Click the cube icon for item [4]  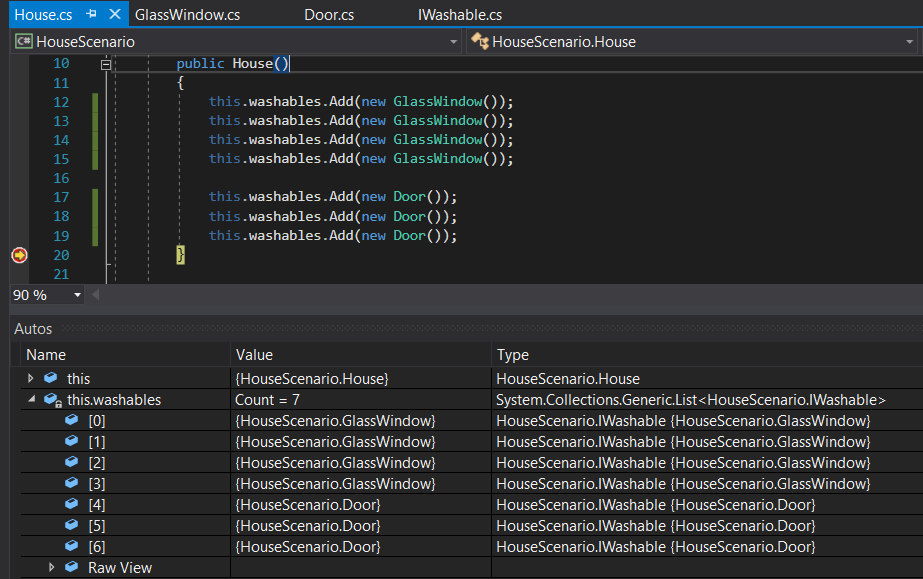[x=72, y=504]
